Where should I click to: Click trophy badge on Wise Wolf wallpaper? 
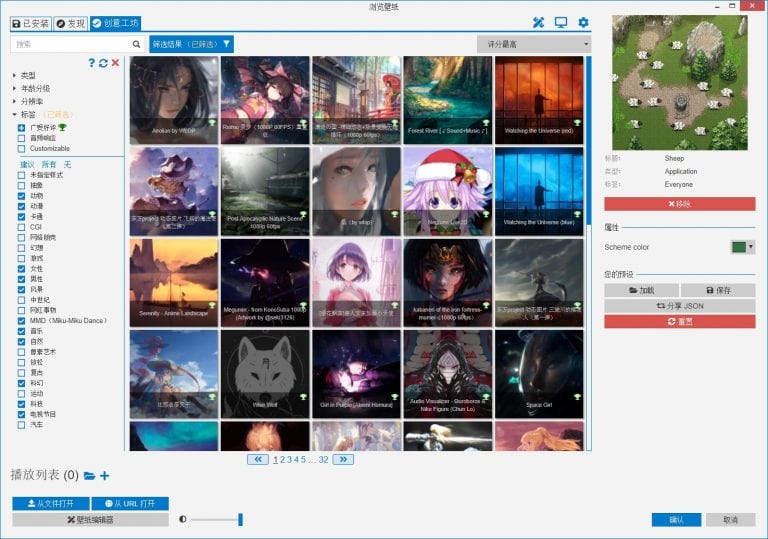pos(303,396)
